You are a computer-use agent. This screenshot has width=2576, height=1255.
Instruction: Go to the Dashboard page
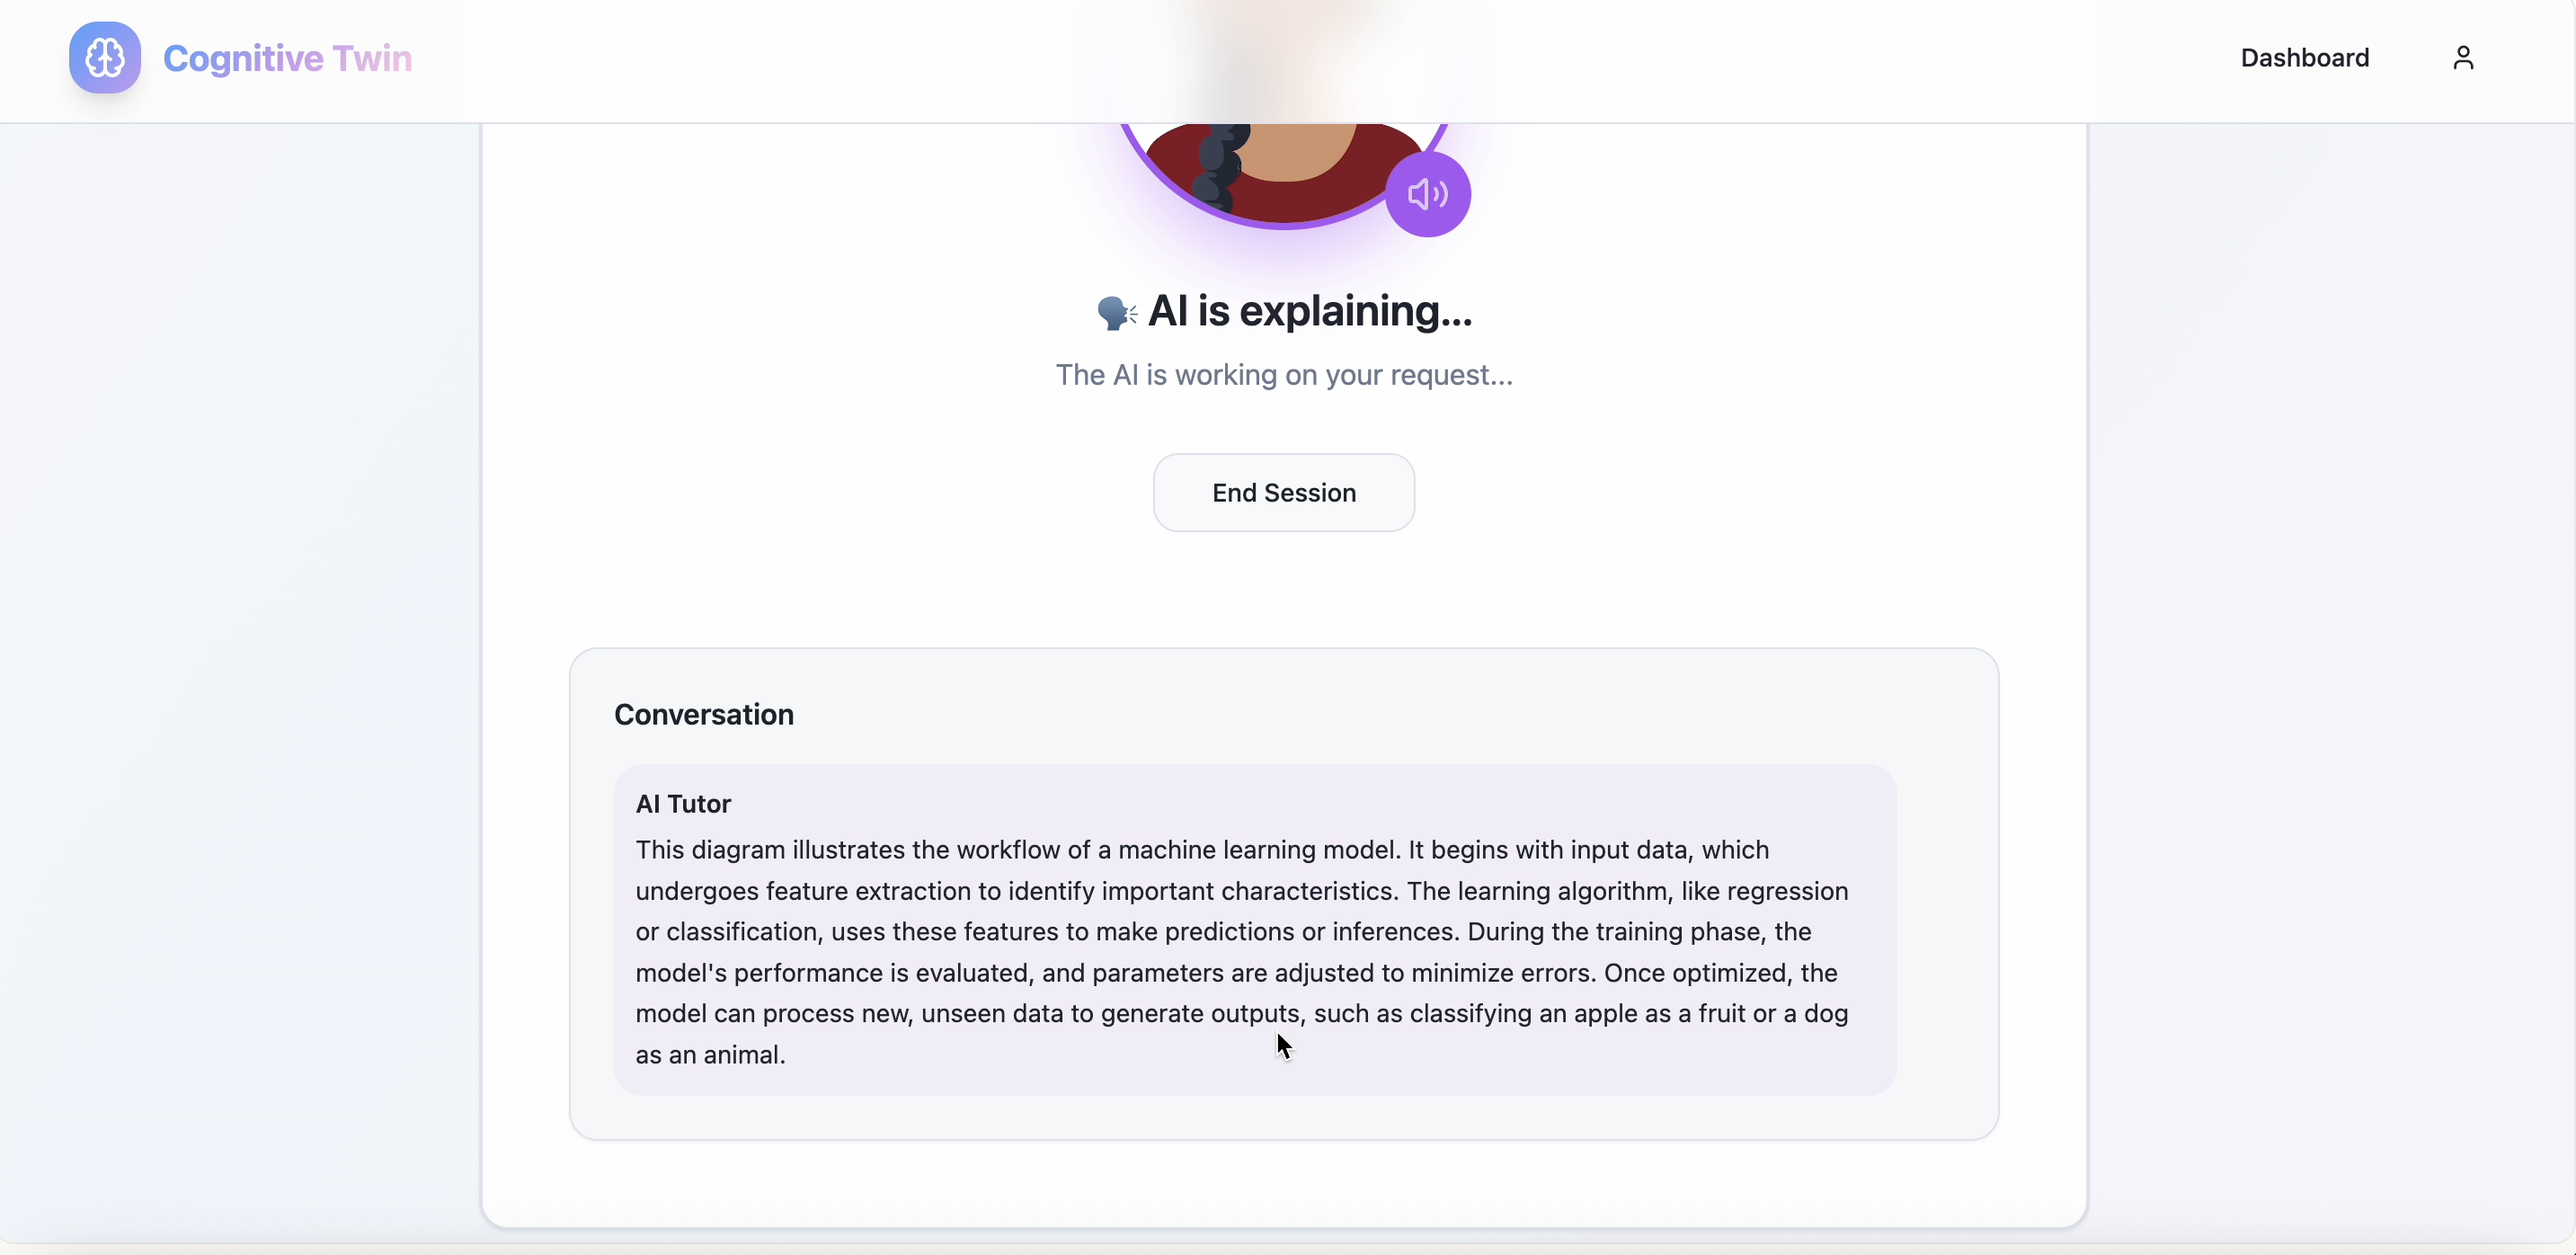pyautogui.click(x=2304, y=58)
